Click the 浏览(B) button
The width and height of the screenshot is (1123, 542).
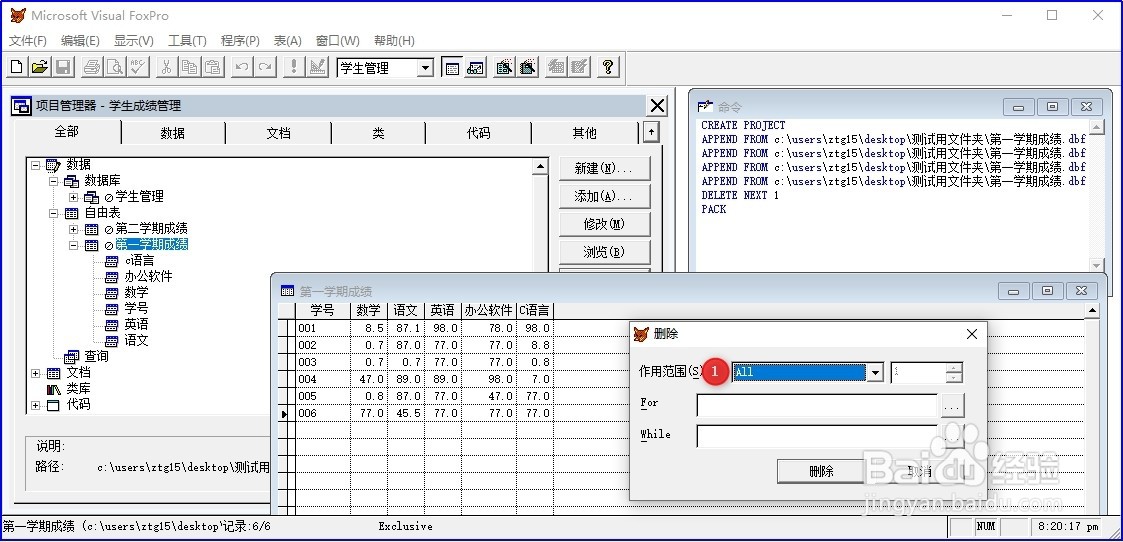[x=604, y=252]
